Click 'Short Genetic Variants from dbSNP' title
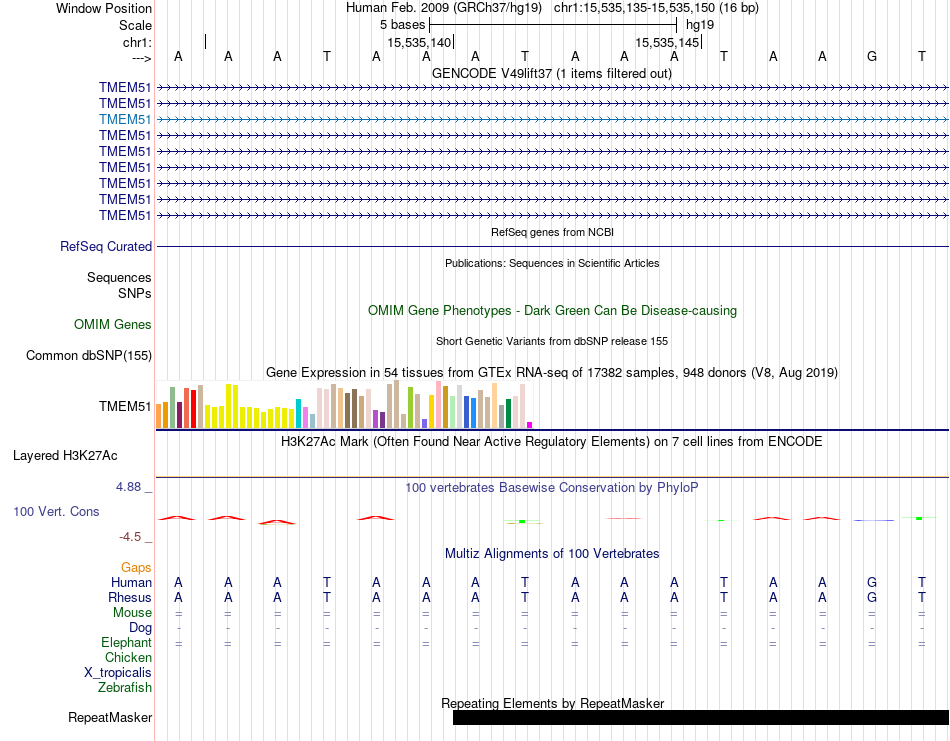 coord(552,341)
